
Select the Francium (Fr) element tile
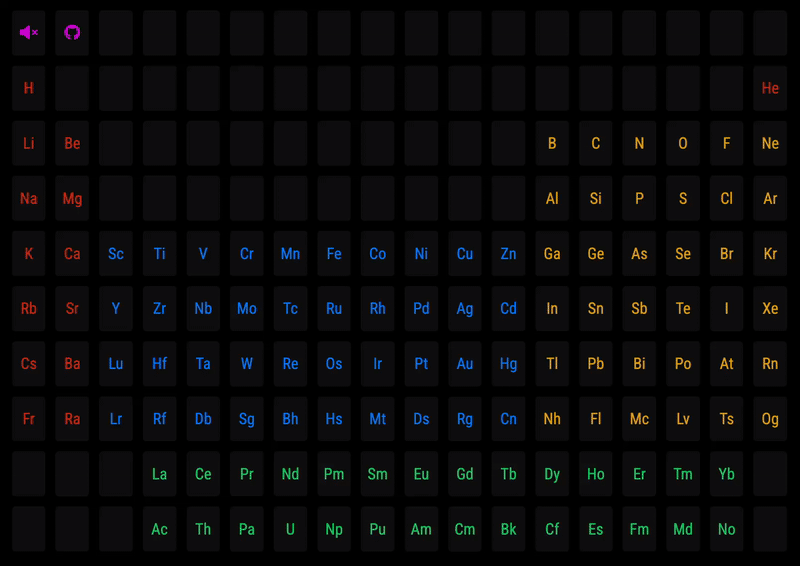[x=29, y=419]
